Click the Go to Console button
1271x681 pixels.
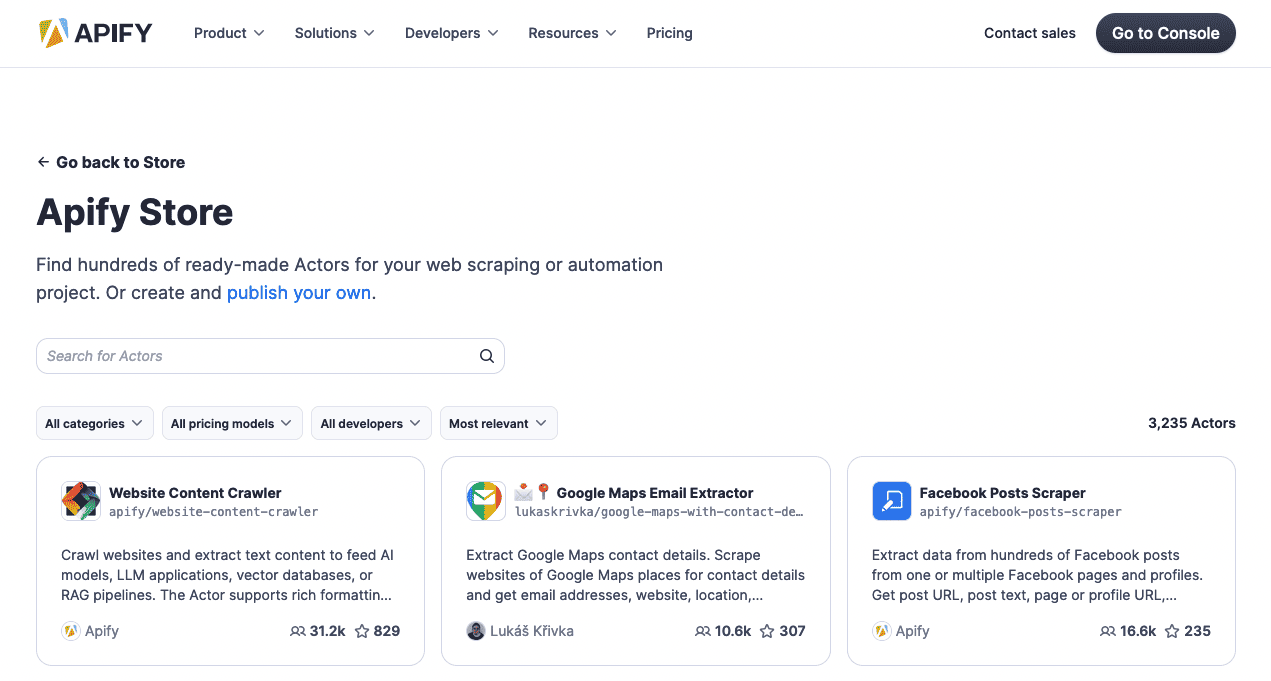pos(1165,33)
